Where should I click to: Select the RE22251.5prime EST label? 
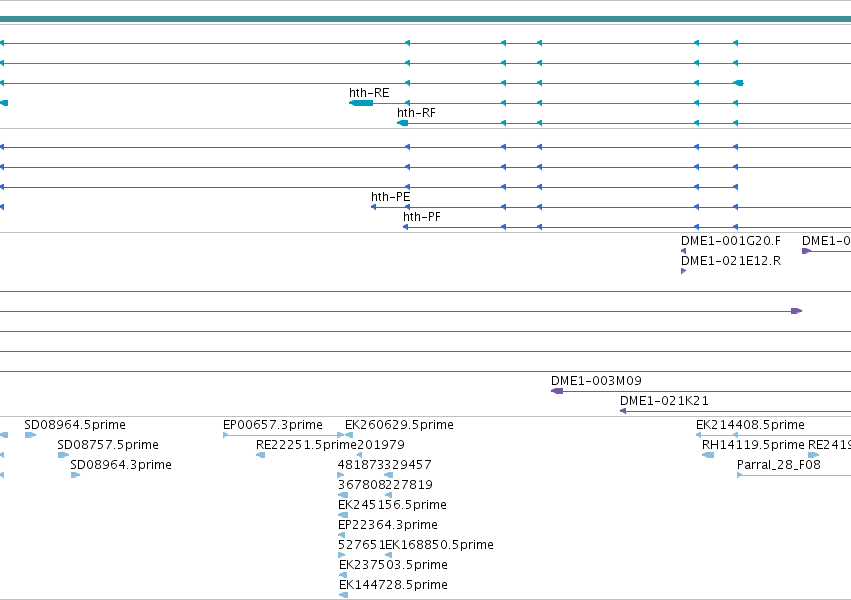click(x=306, y=445)
